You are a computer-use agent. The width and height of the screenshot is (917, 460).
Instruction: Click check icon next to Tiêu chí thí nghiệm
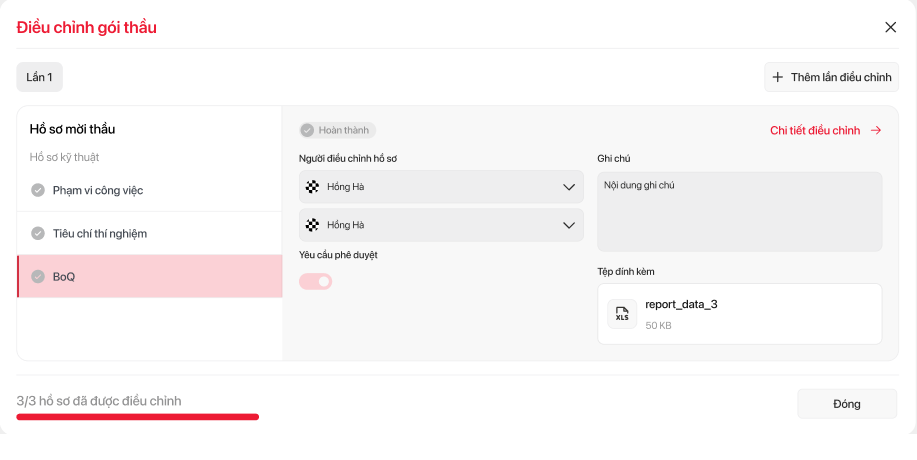click(38, 233)
